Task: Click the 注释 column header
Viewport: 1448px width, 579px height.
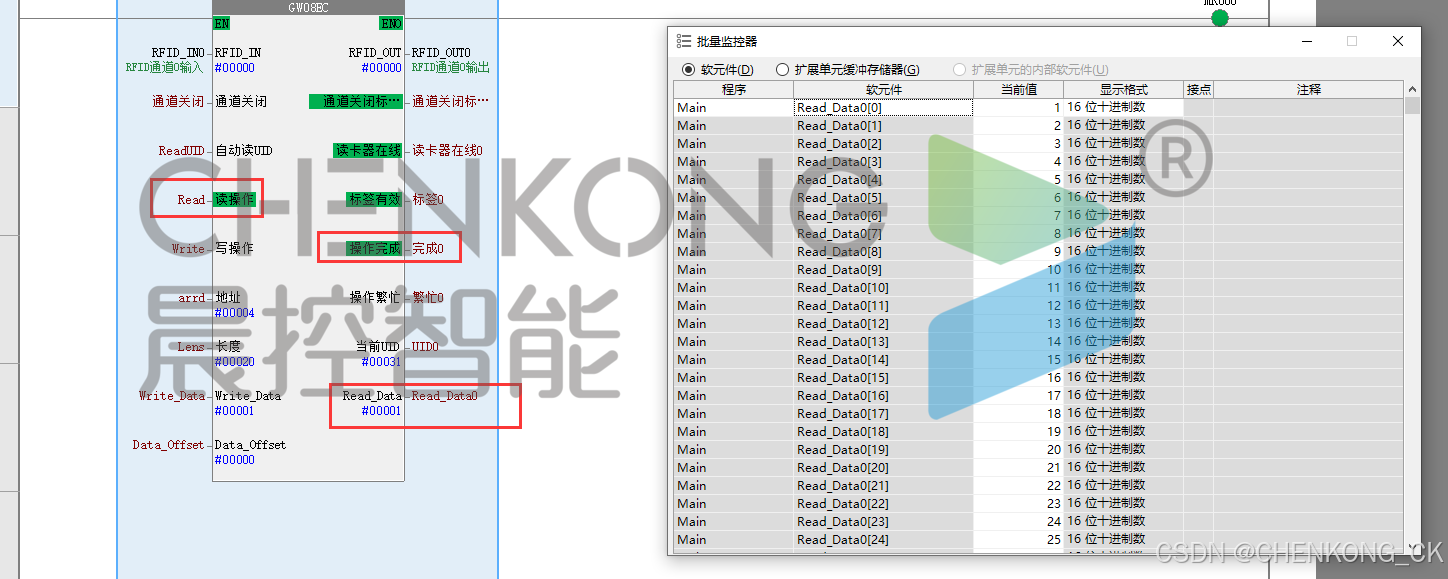Action: pos(1308,89)
